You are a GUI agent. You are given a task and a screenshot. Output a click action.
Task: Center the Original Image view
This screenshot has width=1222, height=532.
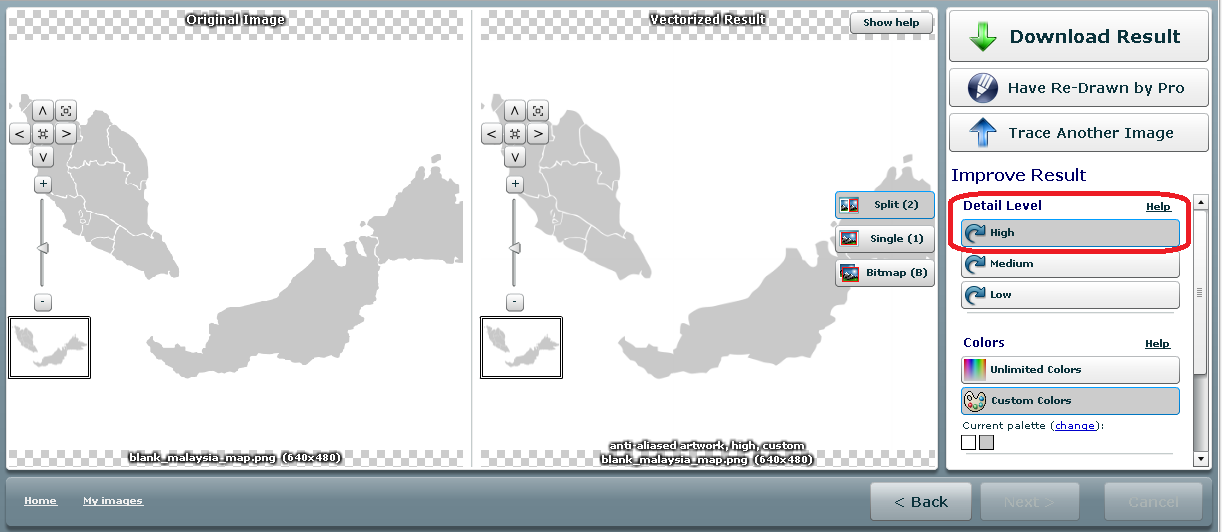tap(43, 133)
